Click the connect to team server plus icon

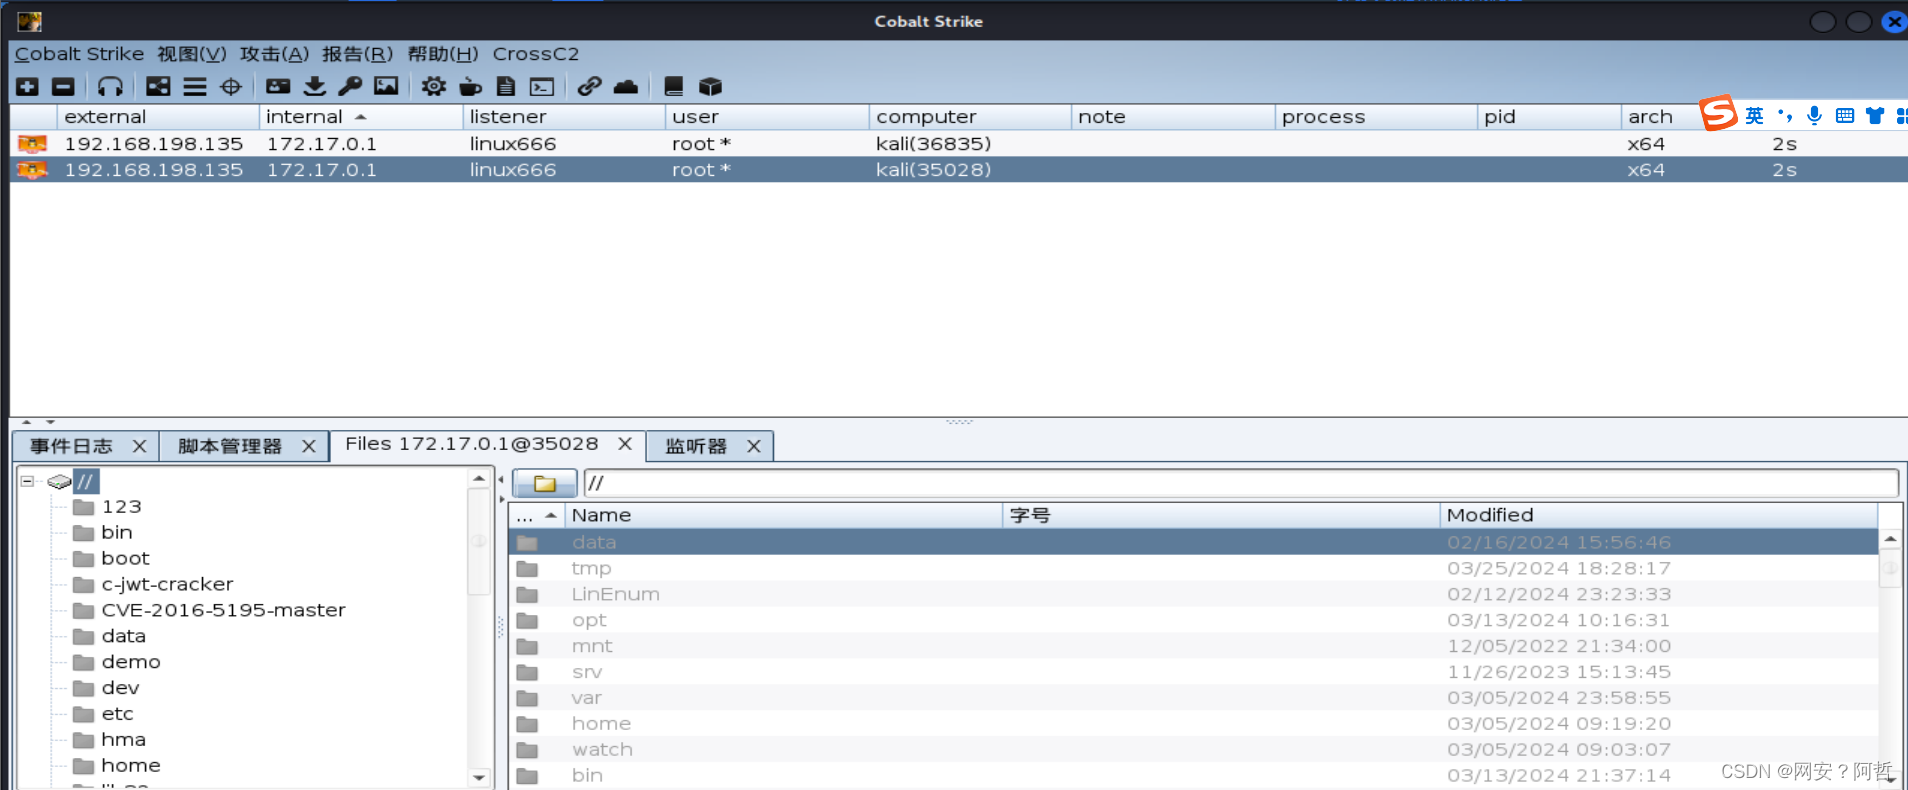pyautogui.click(x=28, y=87)
